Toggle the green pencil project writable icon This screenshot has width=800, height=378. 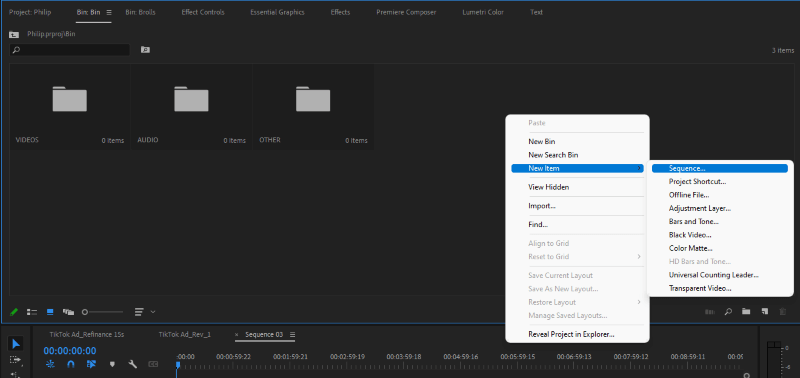[14, 312]
